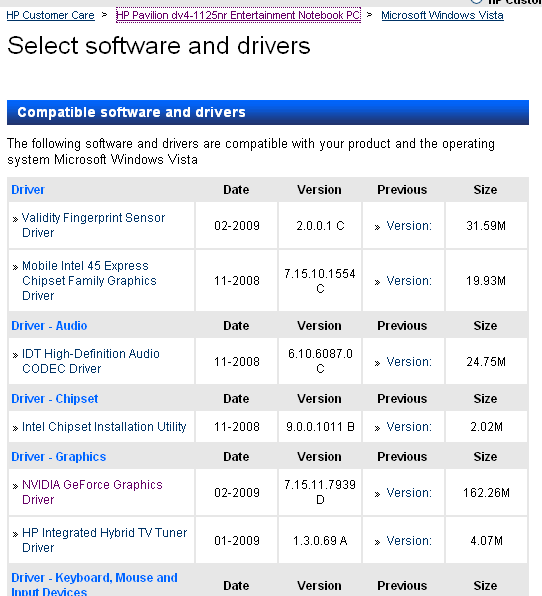Click the date 01-2009 in TV Tuner row
542x596 pixels.
[237, 541]
